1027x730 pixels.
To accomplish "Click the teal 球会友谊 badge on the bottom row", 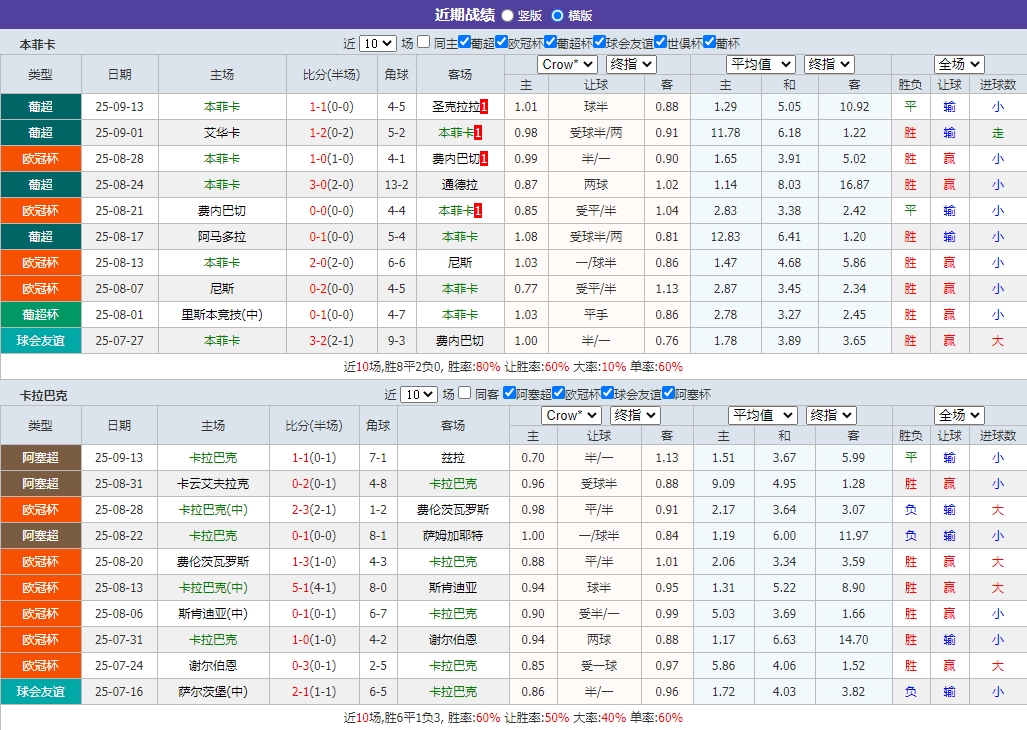I will tap(40, 691).
